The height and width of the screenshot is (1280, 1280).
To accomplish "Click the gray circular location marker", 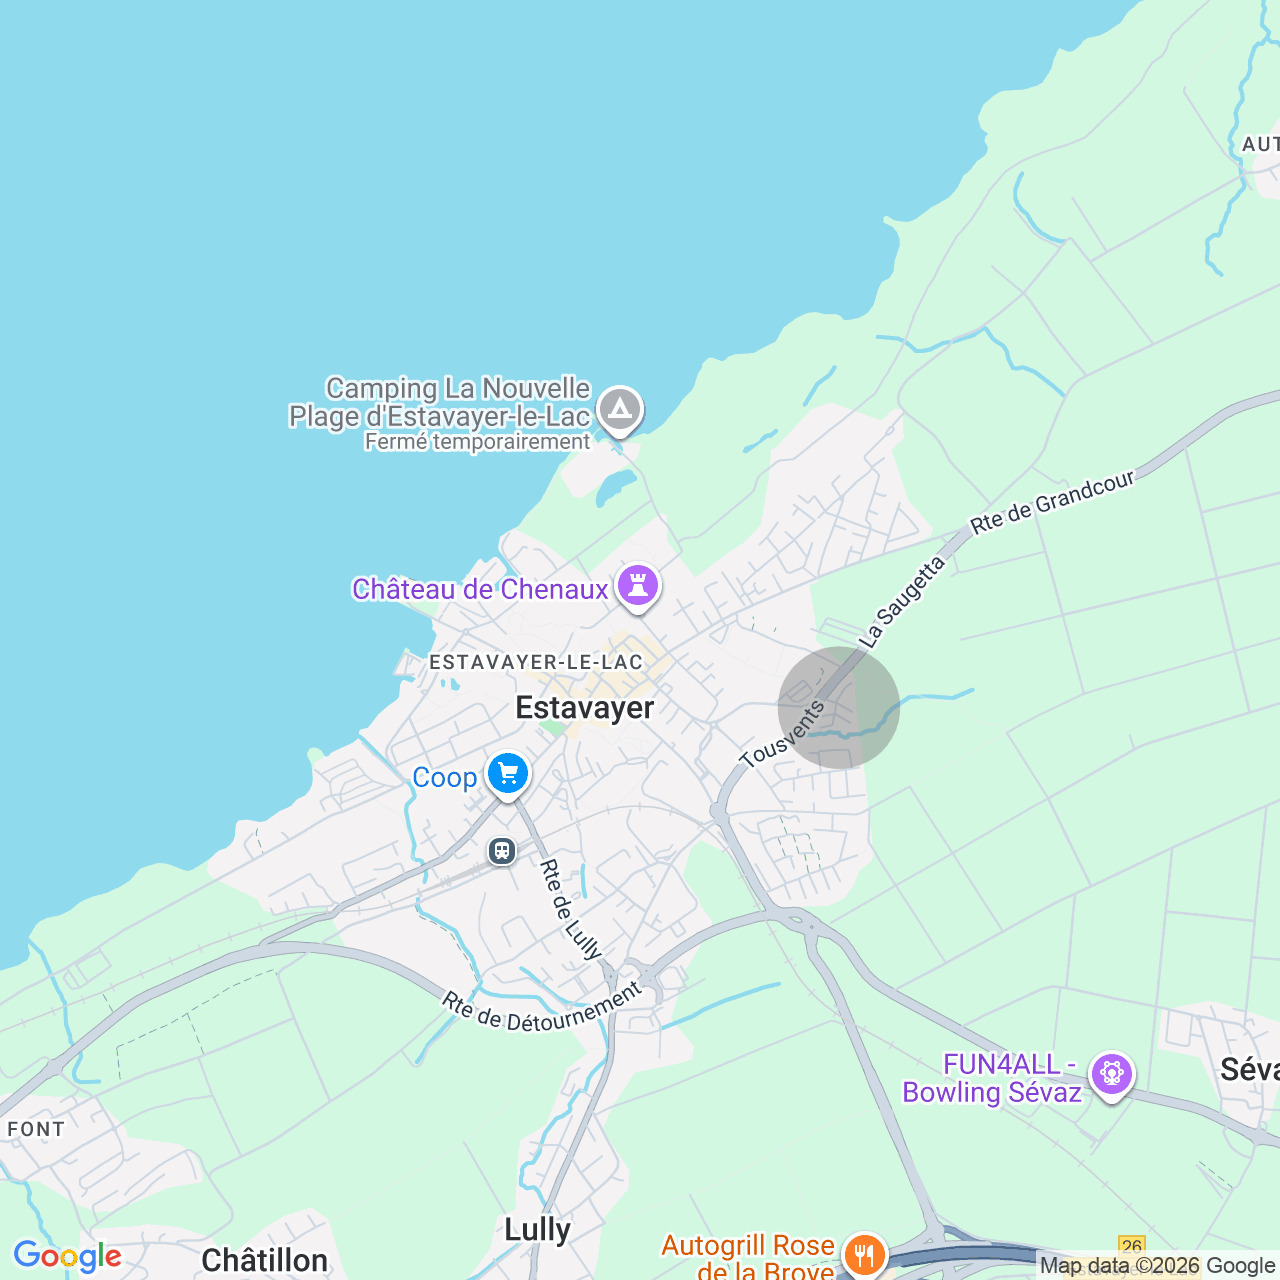I will coord(839,707).
